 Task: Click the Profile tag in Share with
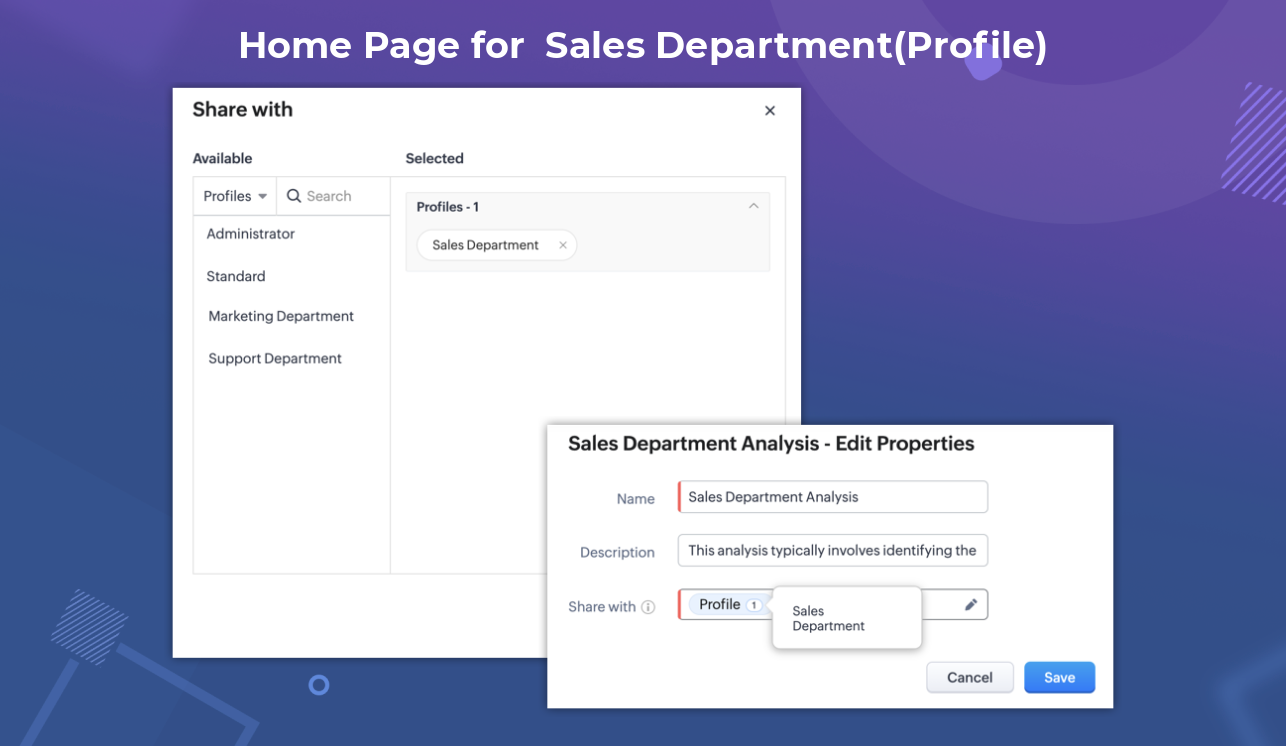(x=719, y=604)
